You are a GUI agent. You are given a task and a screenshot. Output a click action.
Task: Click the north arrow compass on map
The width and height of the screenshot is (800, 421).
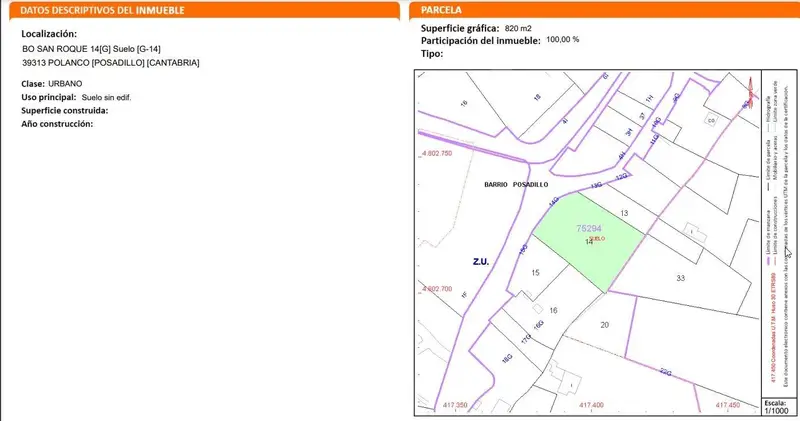tap(751, 92)
